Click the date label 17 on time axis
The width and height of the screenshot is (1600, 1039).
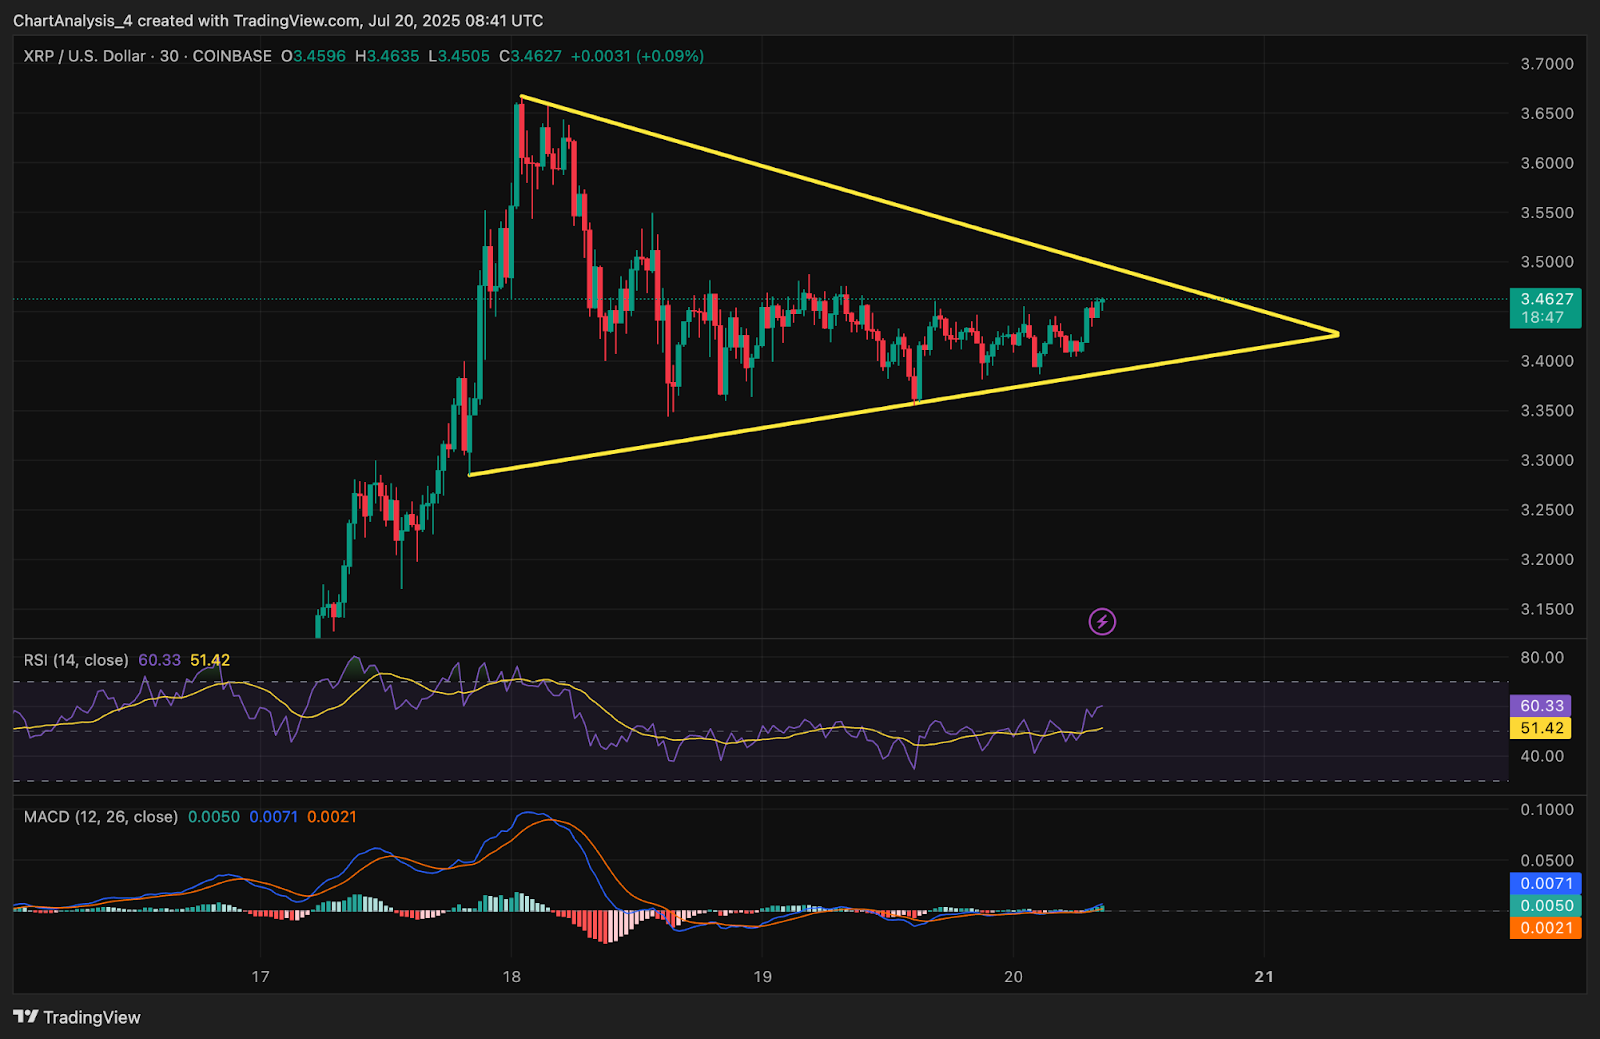coord(260,977)
